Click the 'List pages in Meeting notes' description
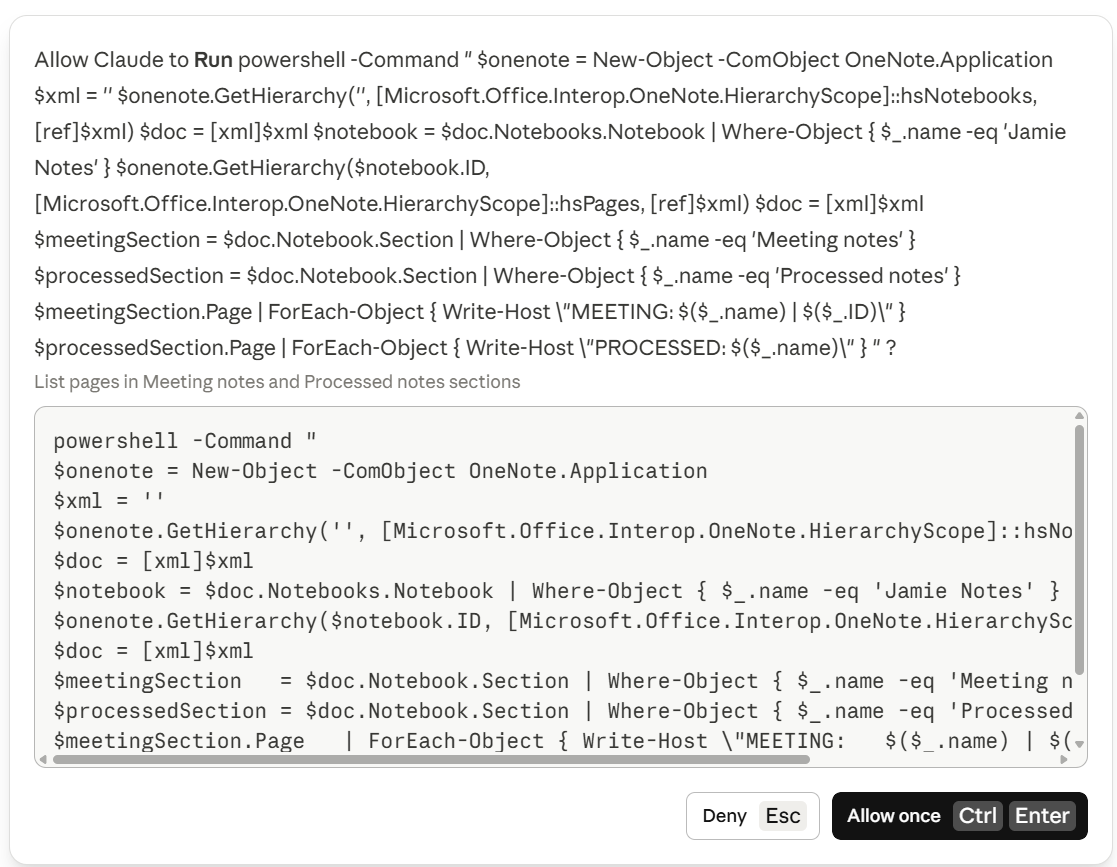 tap(277, 382)
